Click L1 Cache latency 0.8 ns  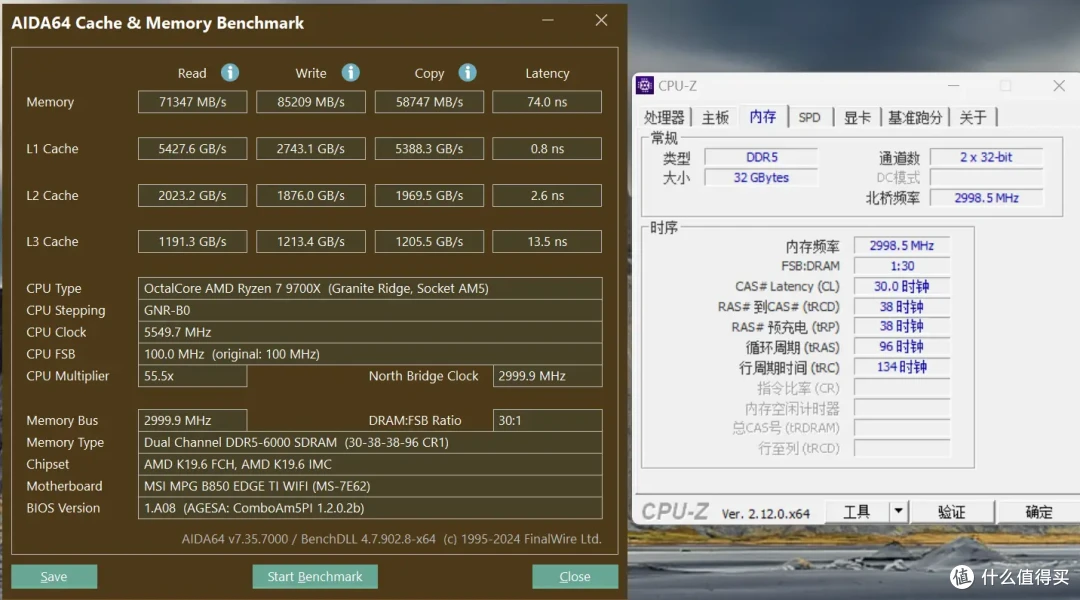547,149
